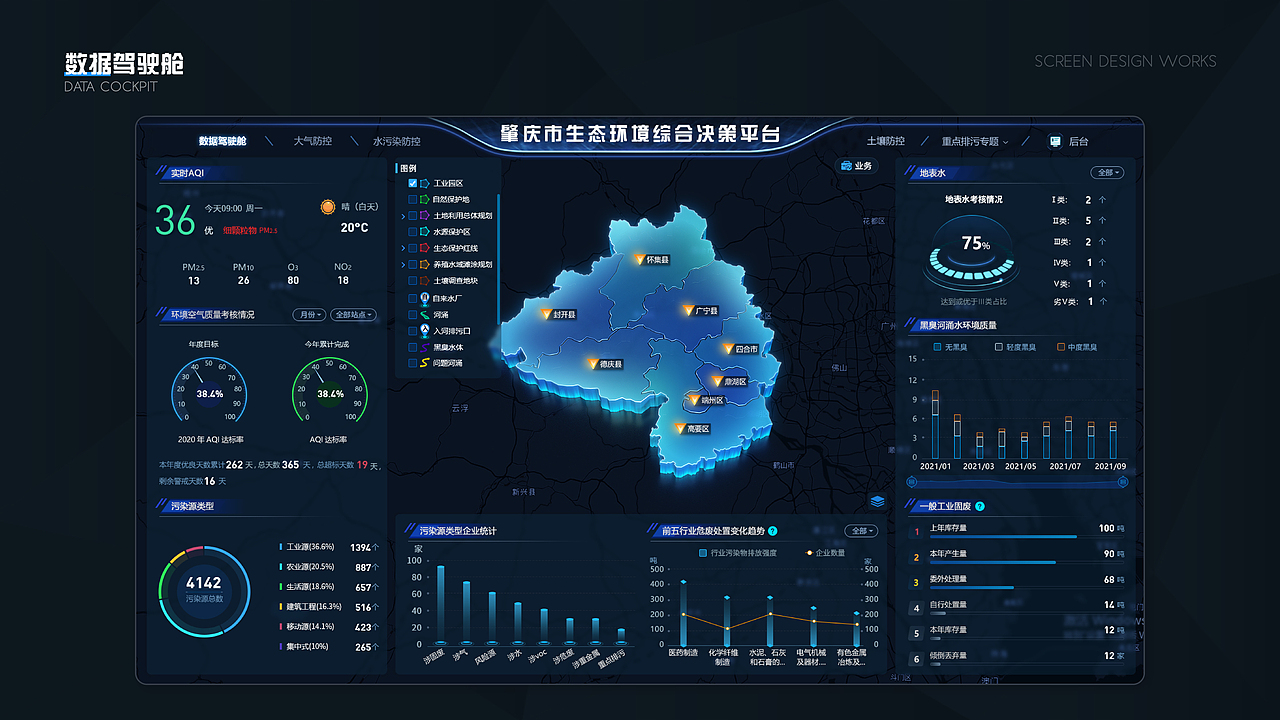1280x720 pixels.
Task: Switch to 大气防控 tab
Action: tap(312, 141)
